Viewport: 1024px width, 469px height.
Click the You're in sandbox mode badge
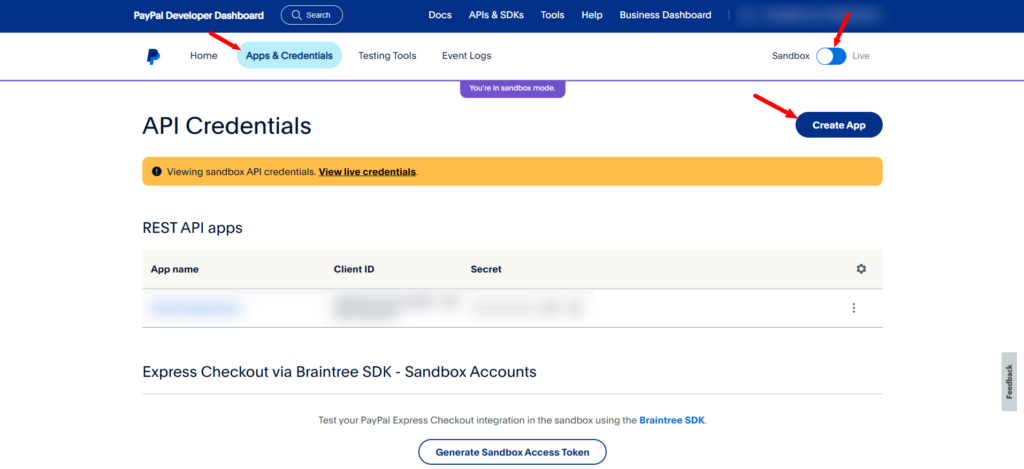click(513, 89)
